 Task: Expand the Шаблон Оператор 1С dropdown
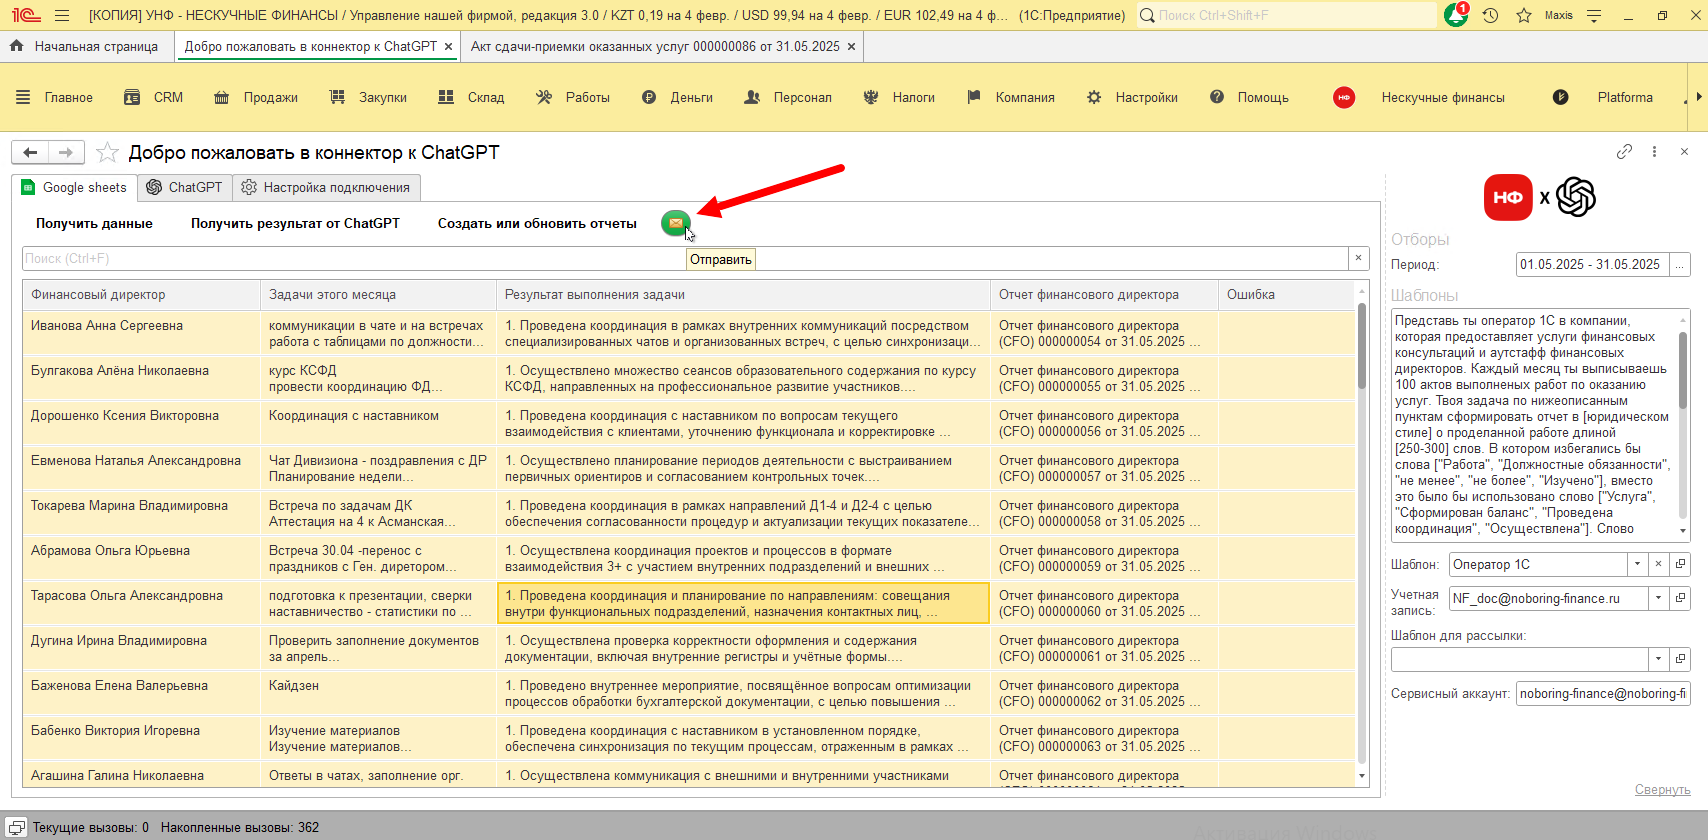click(1637, 565)
